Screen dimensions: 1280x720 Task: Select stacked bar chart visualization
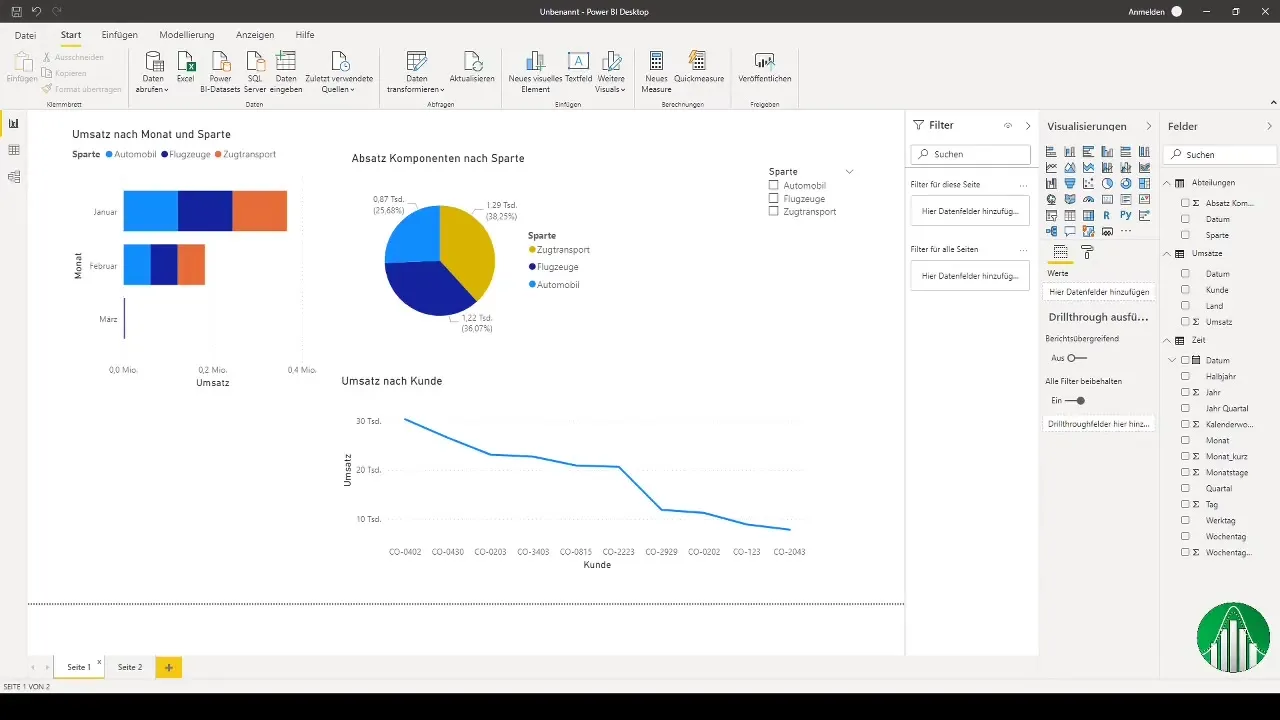(1051, 152)
